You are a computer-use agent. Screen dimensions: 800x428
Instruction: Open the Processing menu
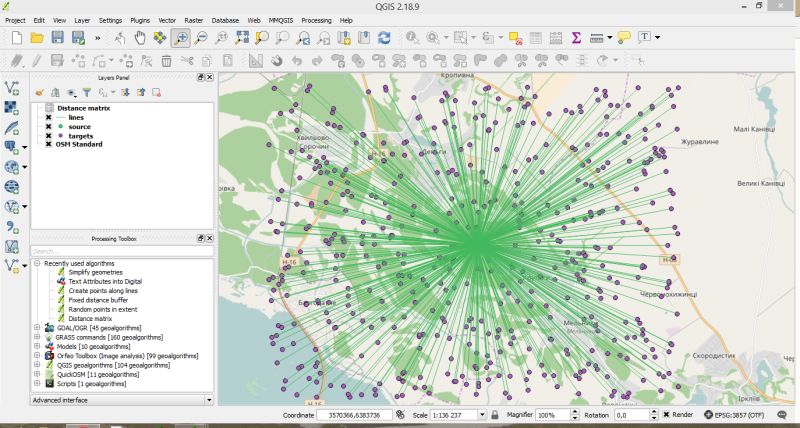316,20
